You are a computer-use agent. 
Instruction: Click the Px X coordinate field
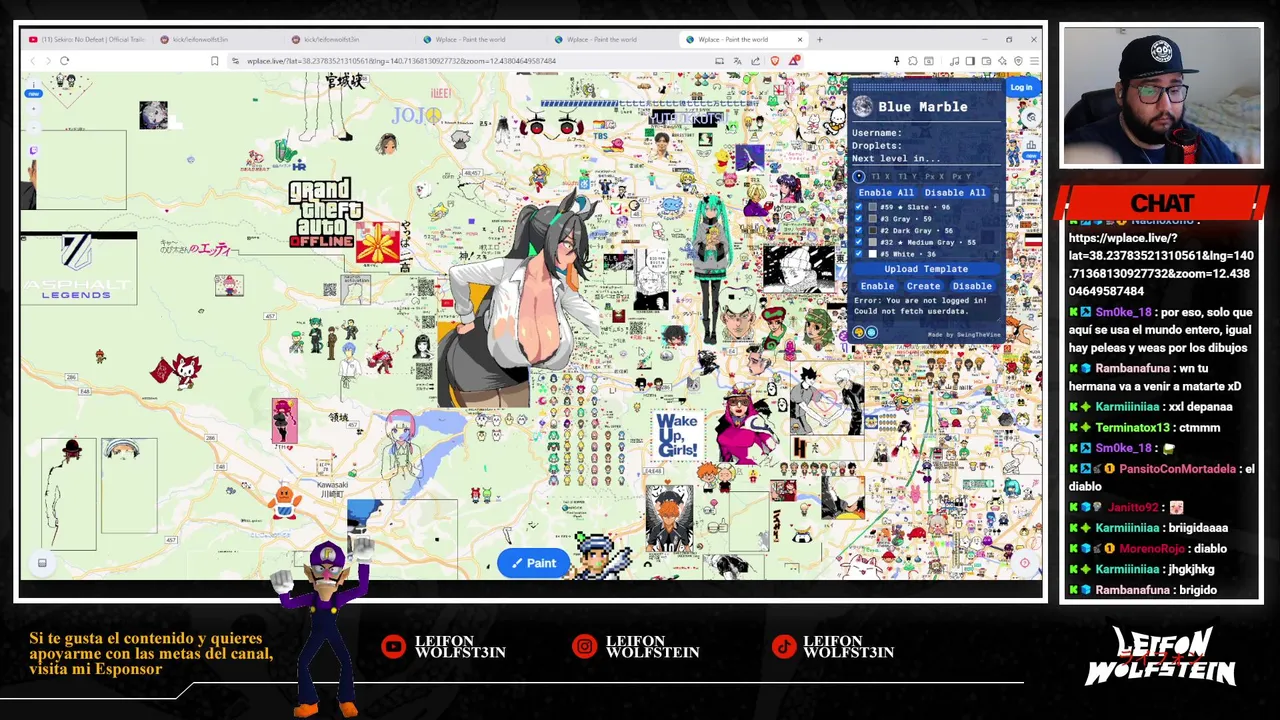[x=934, y=176]
